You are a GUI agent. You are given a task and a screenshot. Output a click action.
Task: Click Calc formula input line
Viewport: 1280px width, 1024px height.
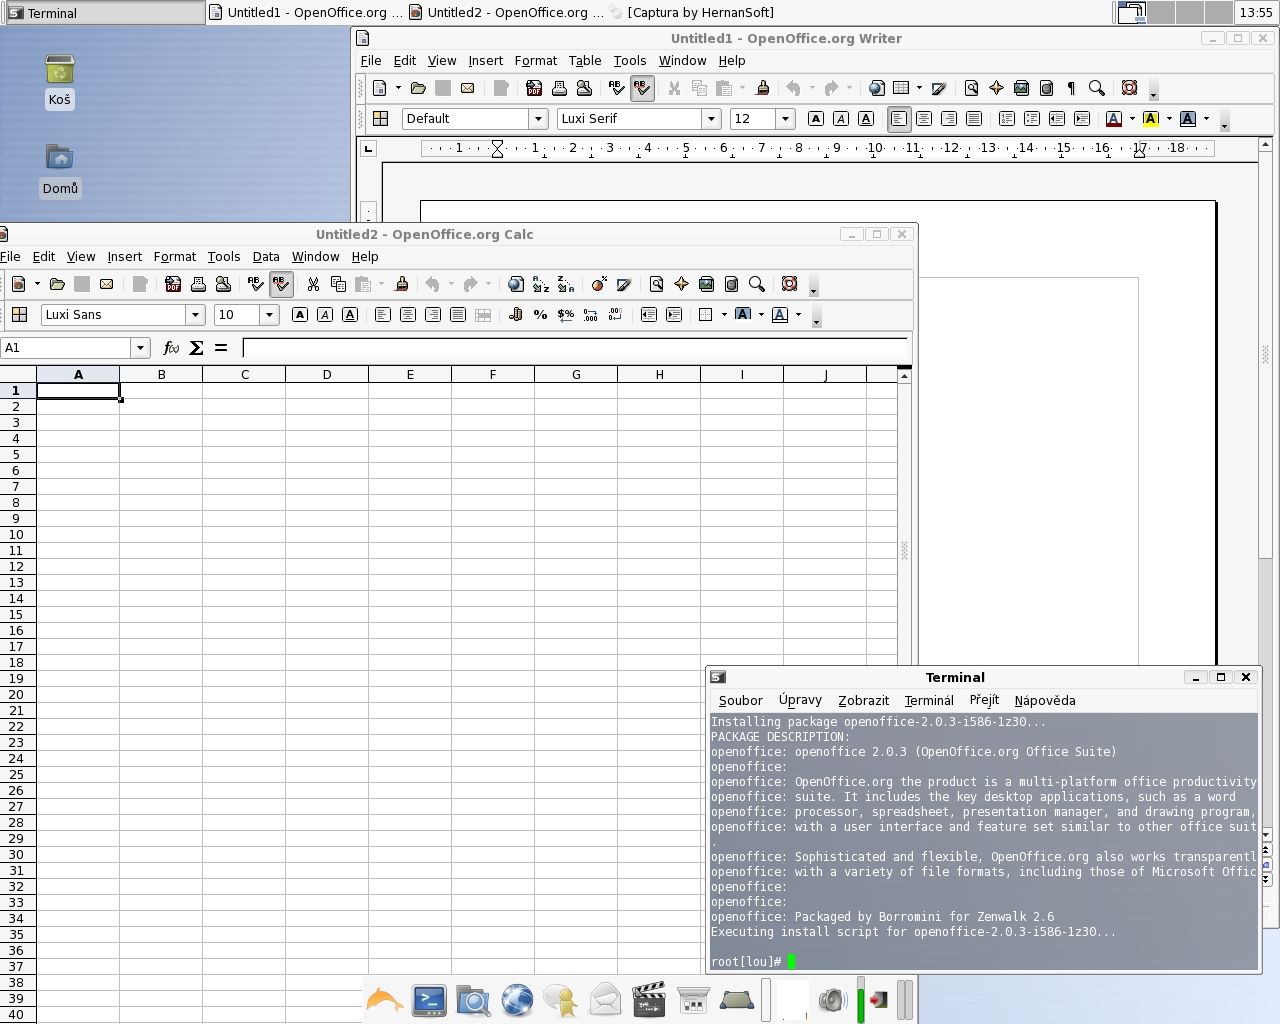click(574, 347)
